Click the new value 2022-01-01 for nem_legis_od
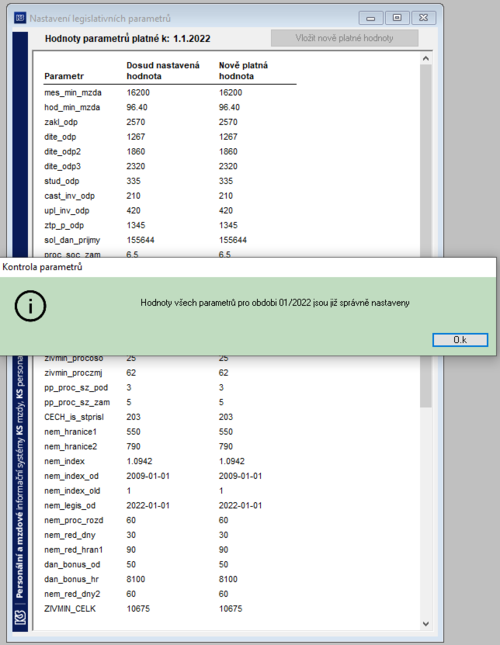 (240, 506)
